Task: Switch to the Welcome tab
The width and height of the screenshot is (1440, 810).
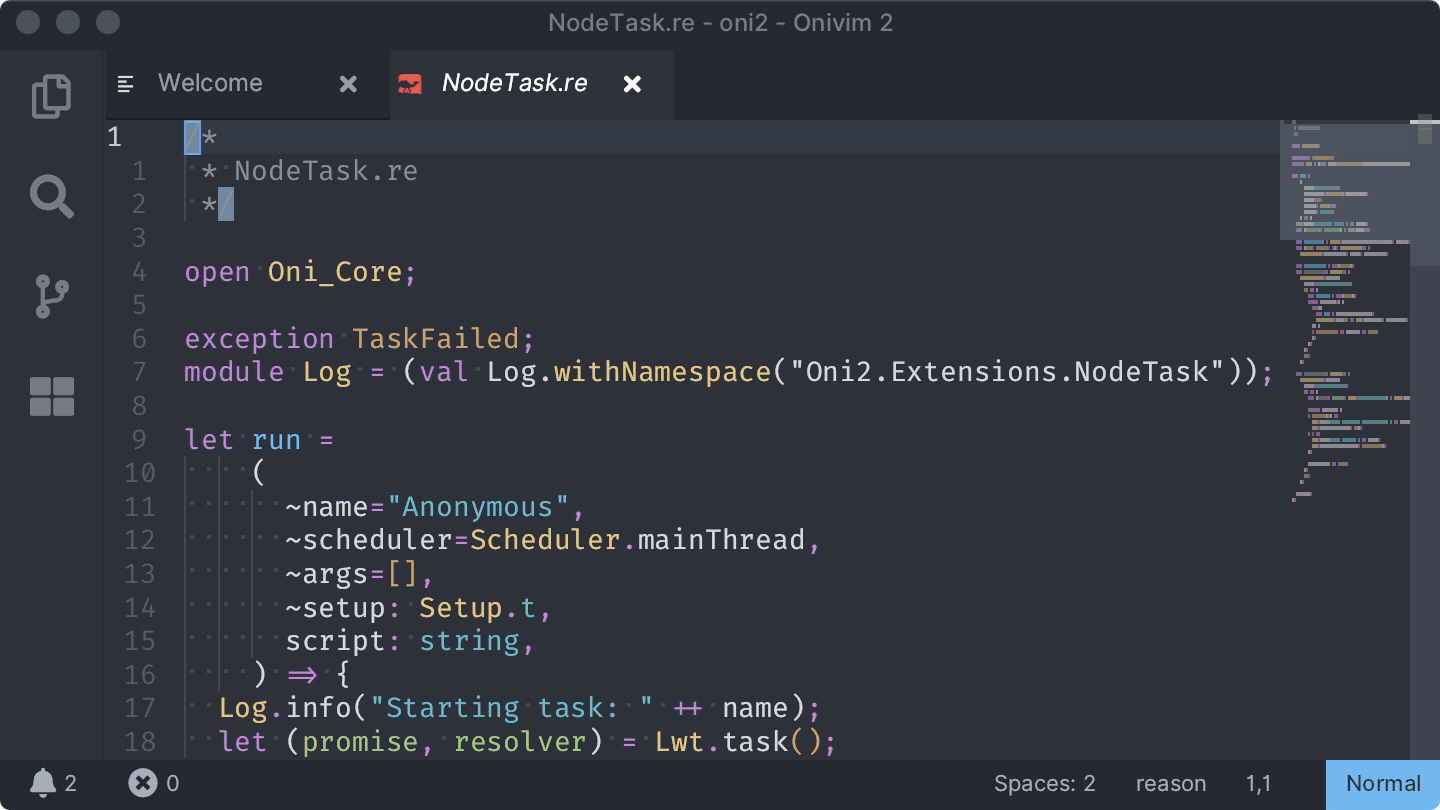Action: pyautogui.click(x=210, y=83)
